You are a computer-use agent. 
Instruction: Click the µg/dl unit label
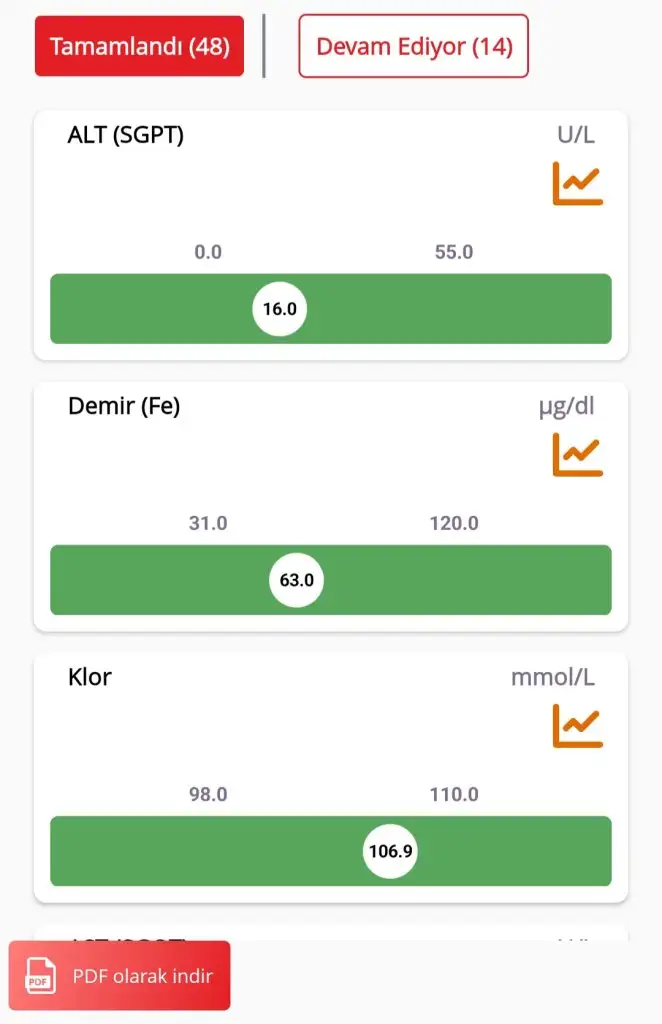click(x=567, y=406)
